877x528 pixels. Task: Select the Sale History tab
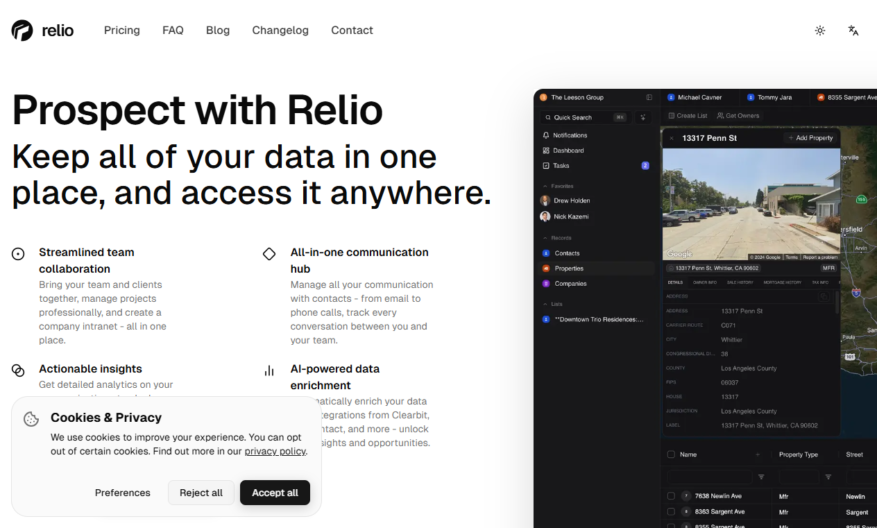[740, 282]
